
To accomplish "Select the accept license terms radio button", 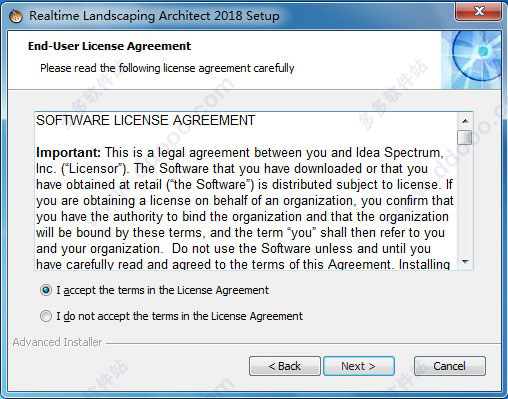I will coord(46,290).
